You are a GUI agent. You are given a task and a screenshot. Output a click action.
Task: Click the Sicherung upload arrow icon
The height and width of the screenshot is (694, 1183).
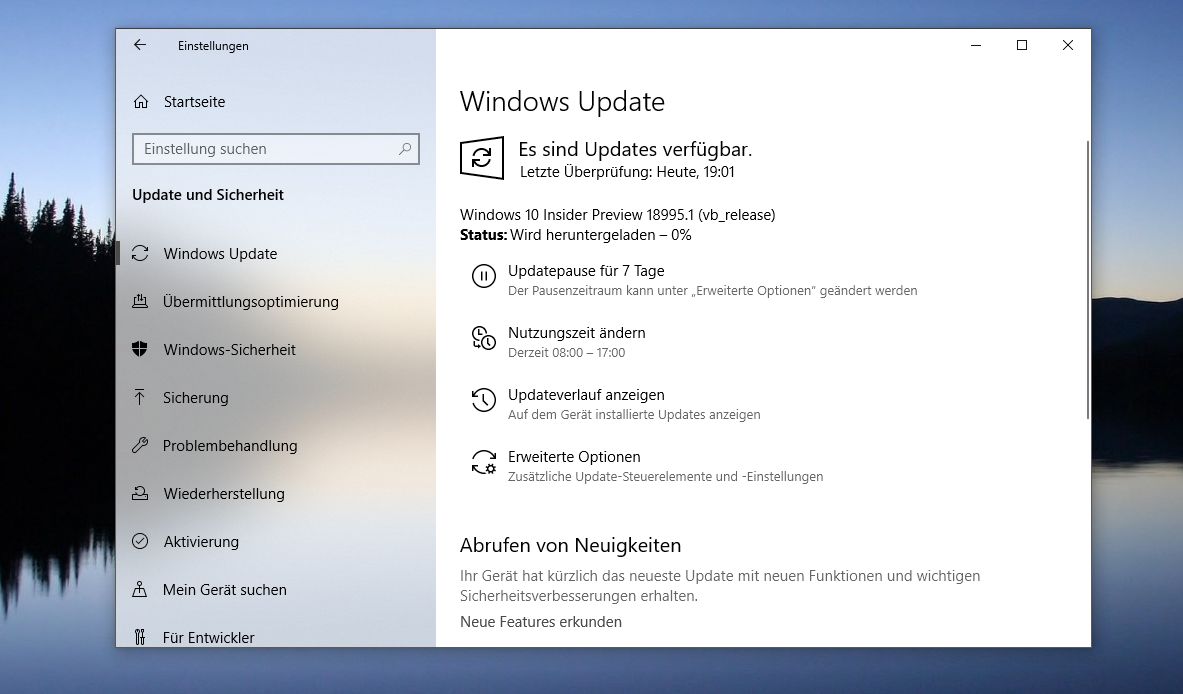140,398
